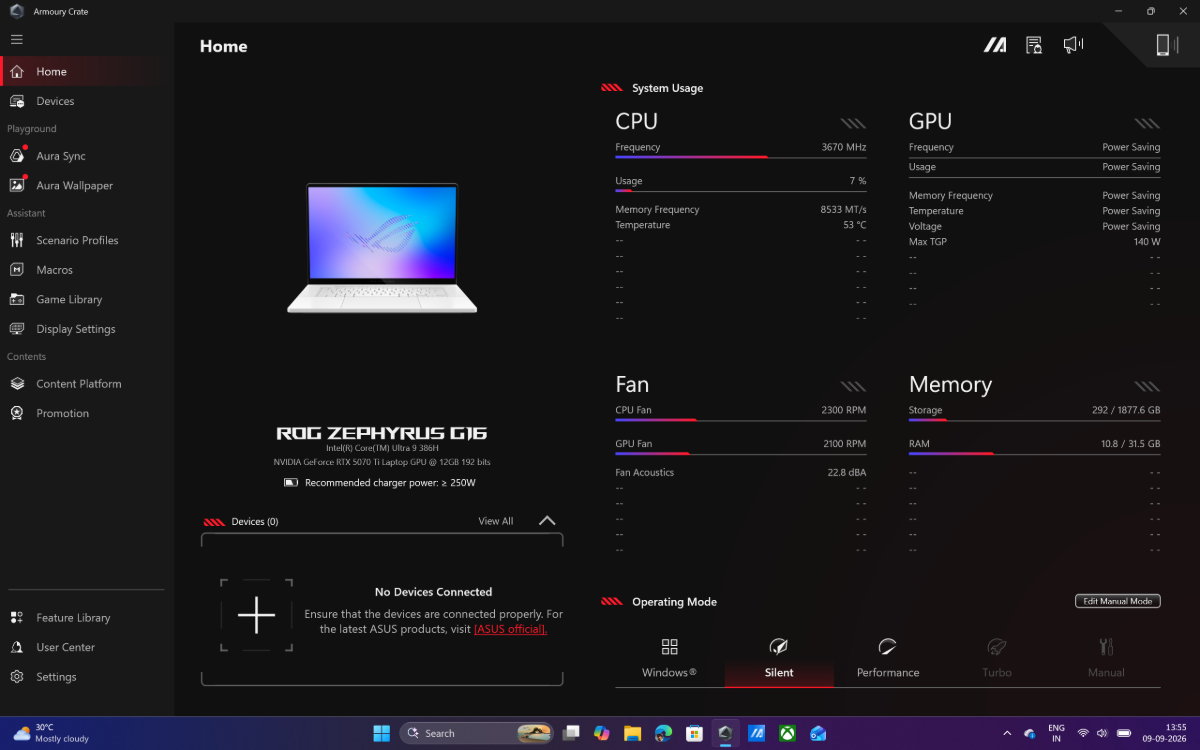
Task: Select the Windows operating mode
Action: tap(670, 659)
